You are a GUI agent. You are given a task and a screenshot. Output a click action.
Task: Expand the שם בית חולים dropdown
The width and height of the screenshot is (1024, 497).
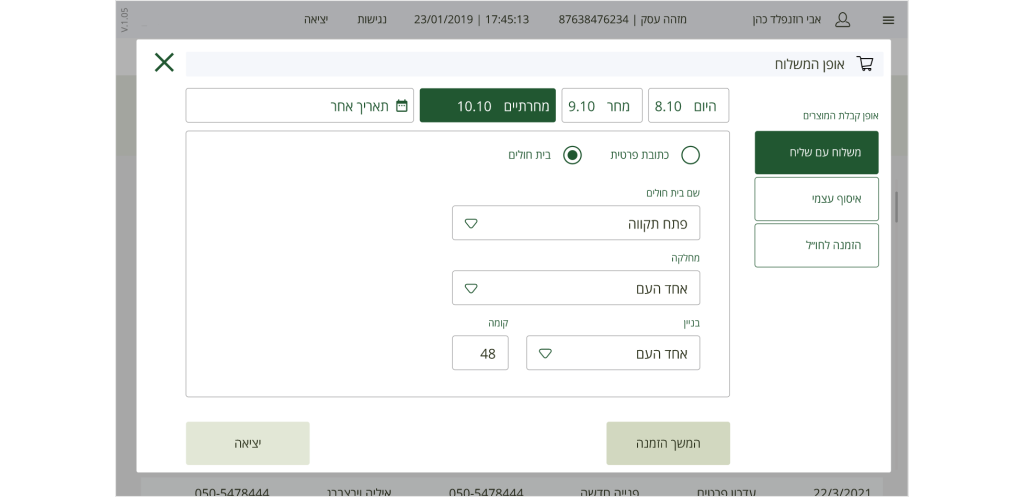pos(576,223)
